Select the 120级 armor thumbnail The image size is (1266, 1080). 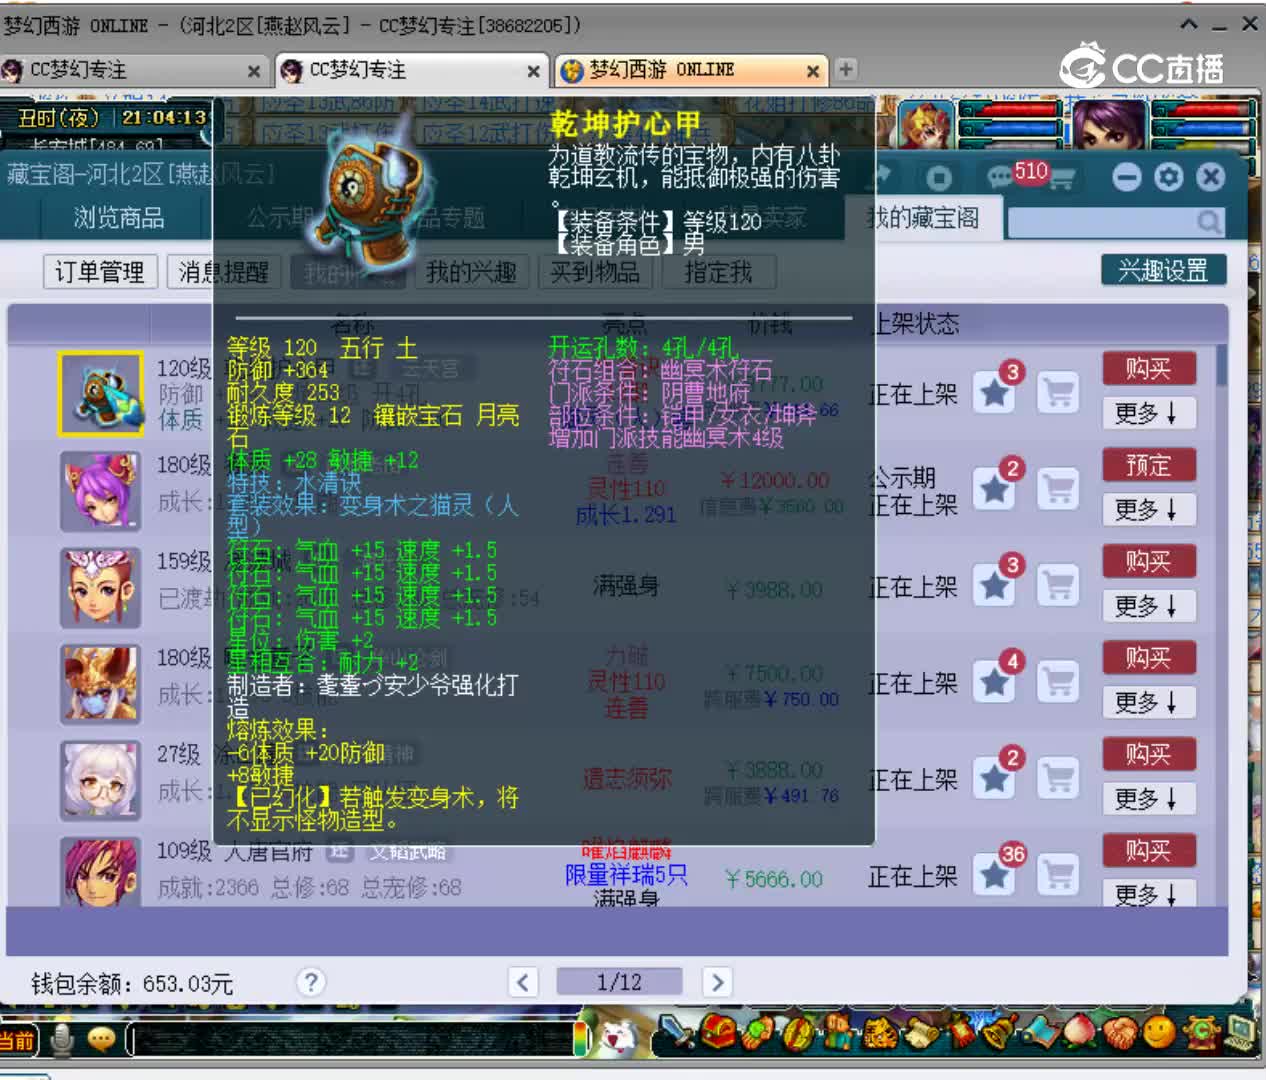(x=99, y=393)
